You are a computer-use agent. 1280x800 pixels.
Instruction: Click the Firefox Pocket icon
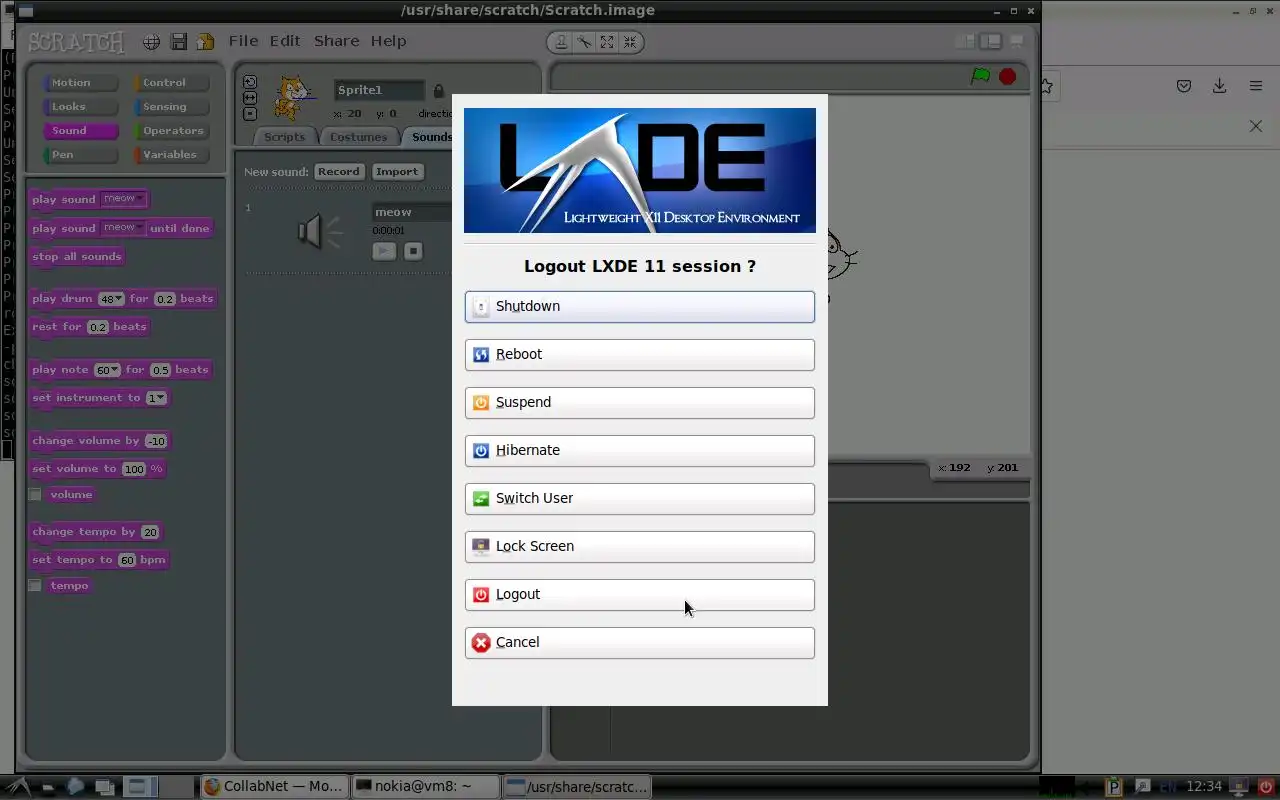click(1183, 87)
